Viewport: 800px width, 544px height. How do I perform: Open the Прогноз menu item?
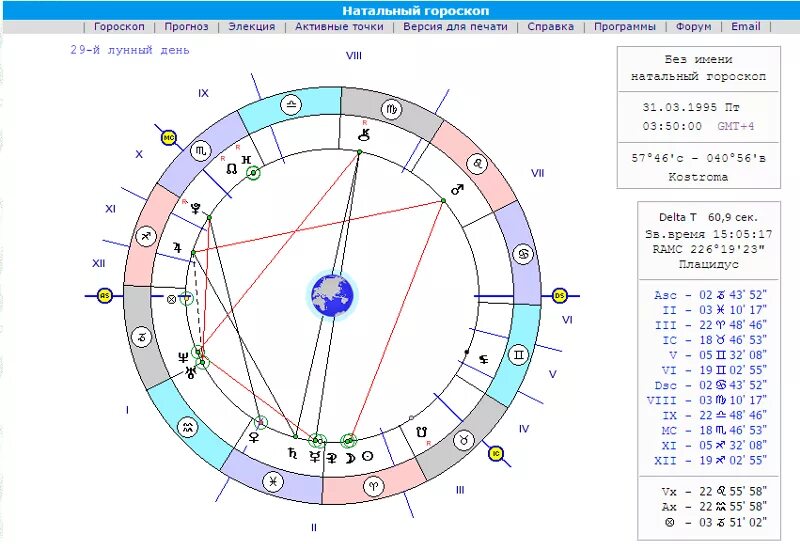coord(186,27)
